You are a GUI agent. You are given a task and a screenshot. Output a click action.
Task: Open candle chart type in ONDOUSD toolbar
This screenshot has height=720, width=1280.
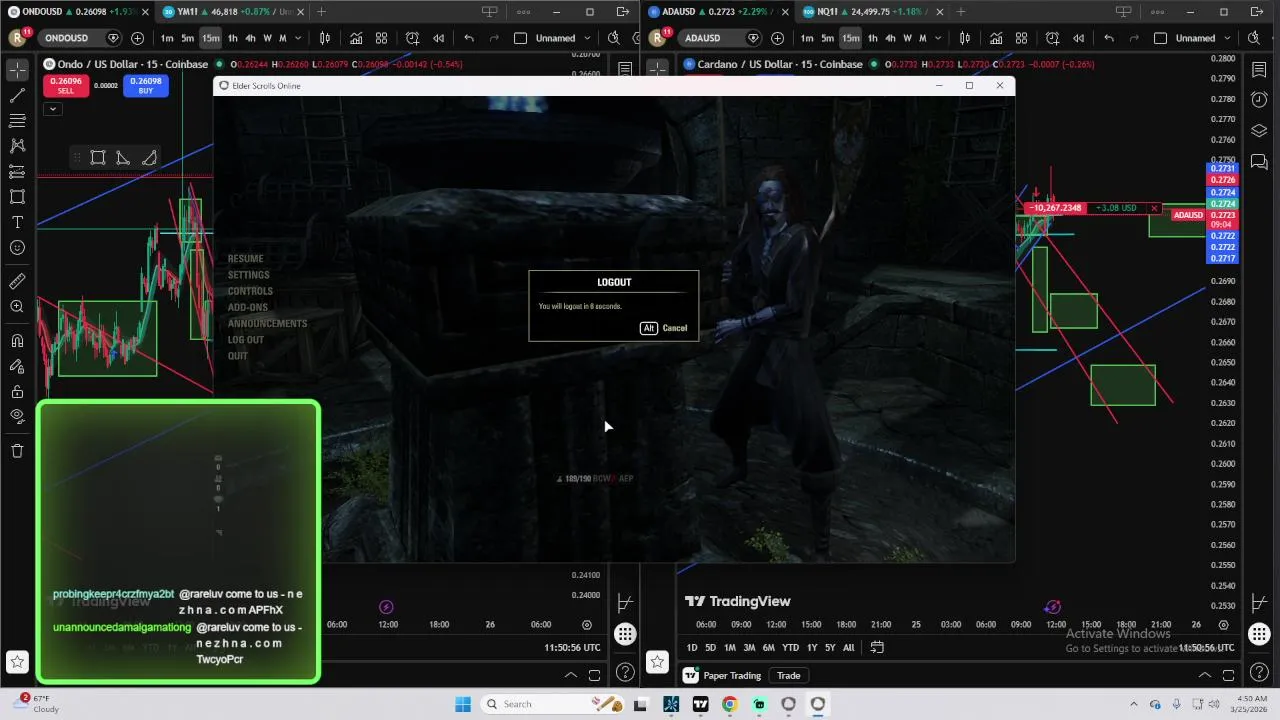[325, 38]
